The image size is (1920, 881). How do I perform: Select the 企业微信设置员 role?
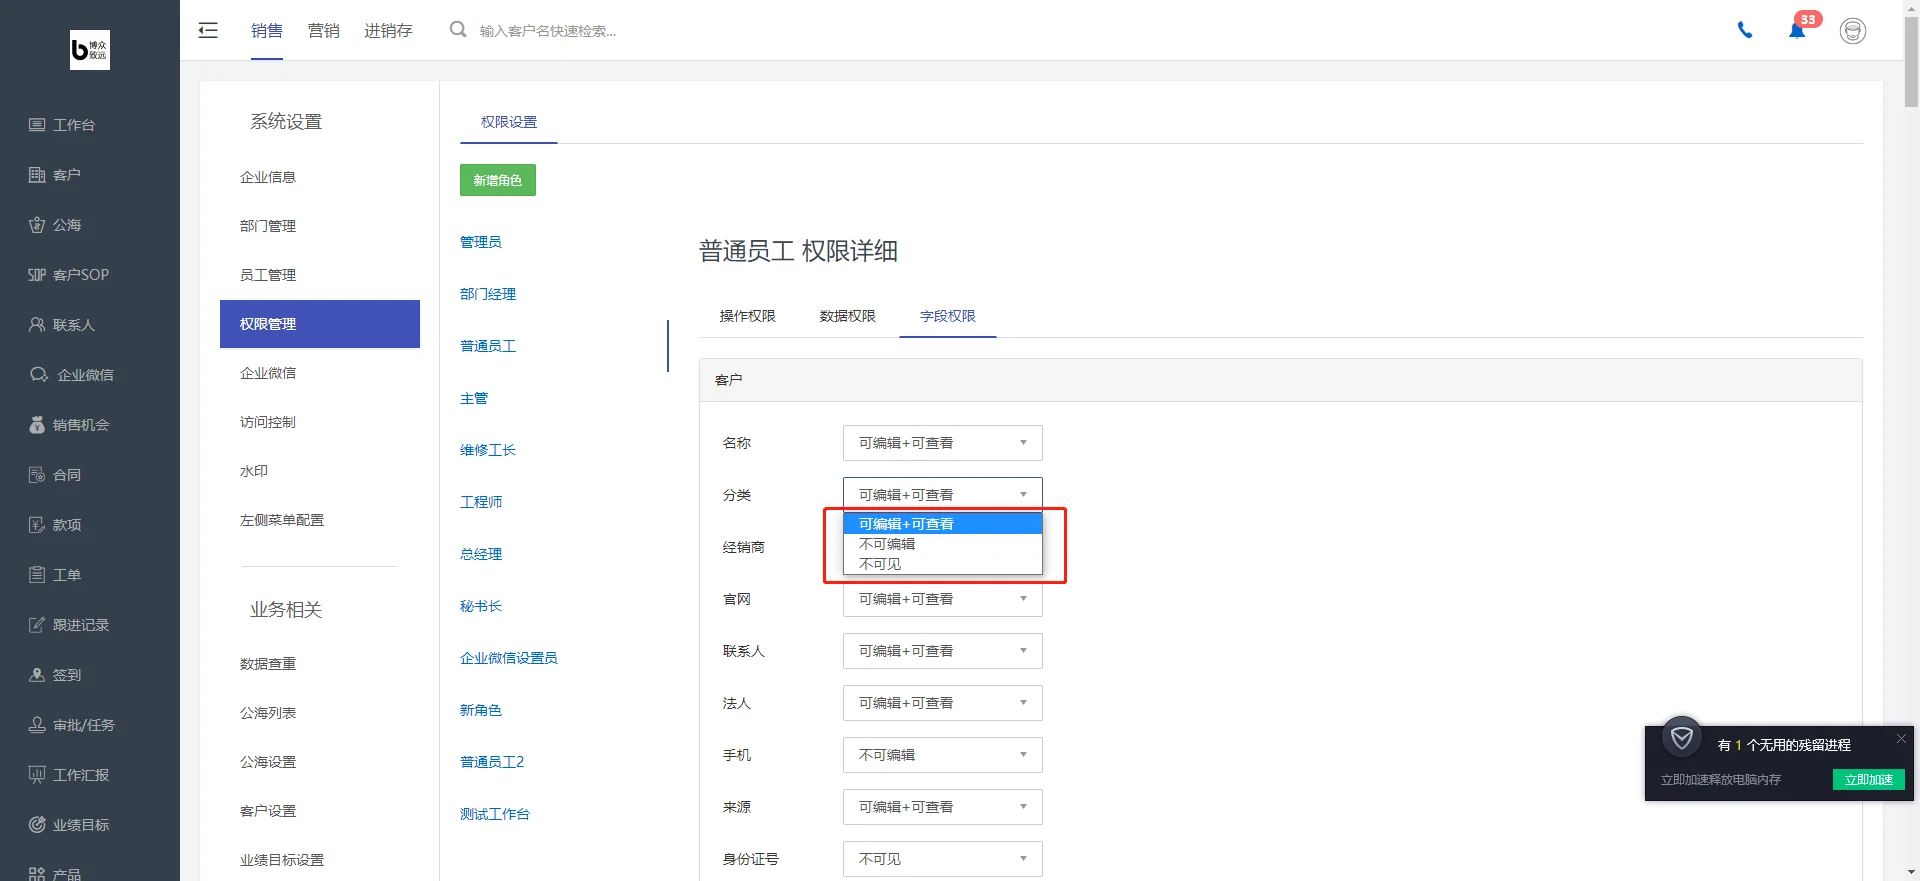[509, 658]
